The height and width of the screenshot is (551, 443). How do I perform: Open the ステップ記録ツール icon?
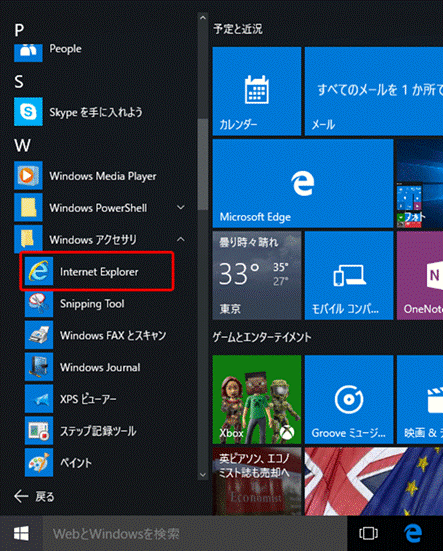click(39, 431)
